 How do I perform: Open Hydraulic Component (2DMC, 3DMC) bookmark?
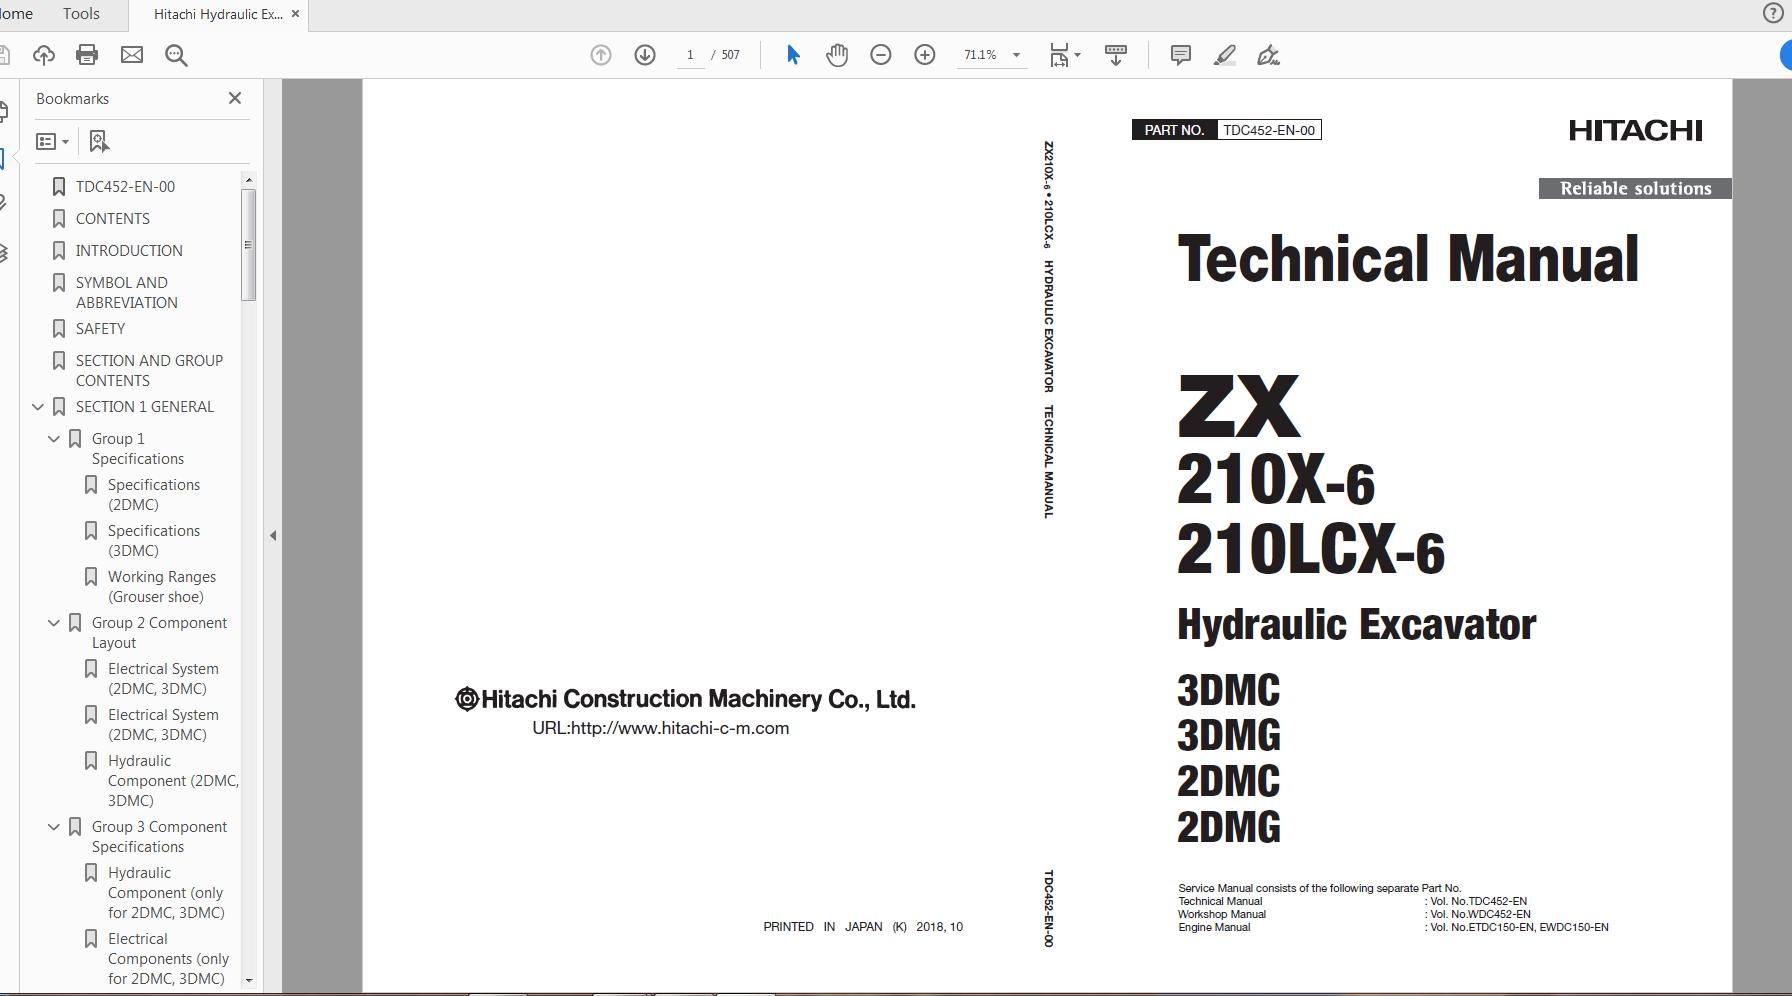point(173,781)
